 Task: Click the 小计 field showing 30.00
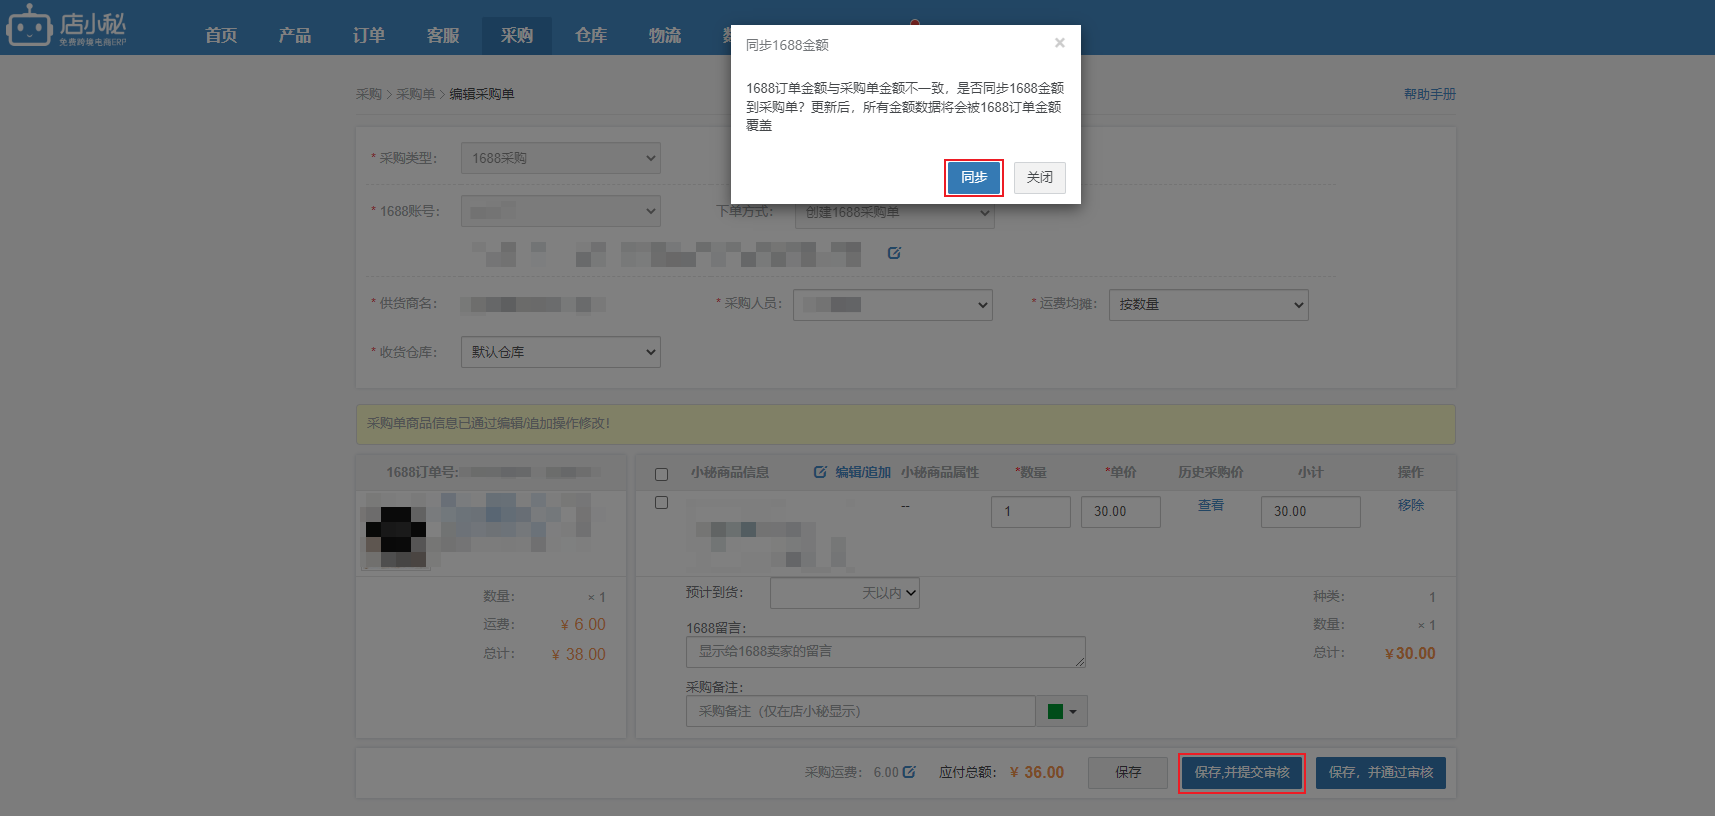click(x=1311, y=512)
